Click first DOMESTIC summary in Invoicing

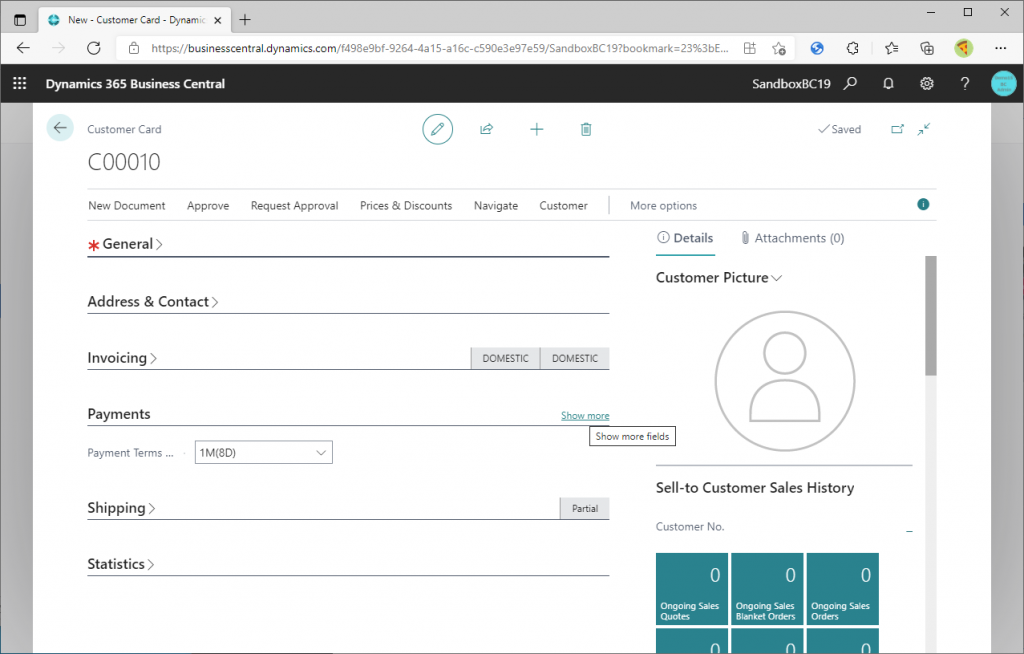click(505, 358)
